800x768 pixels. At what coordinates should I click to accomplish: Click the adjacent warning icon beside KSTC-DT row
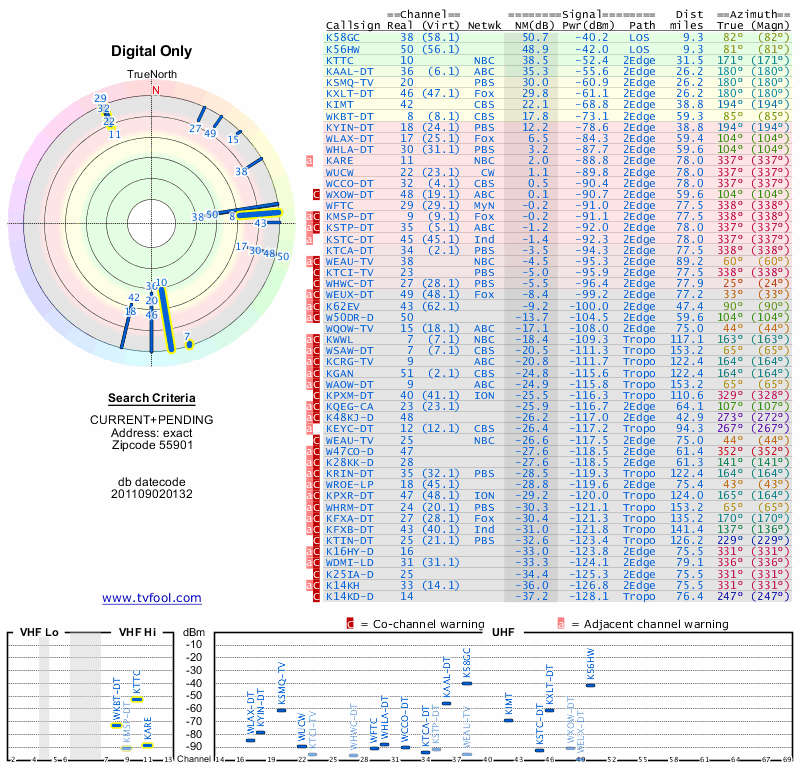click(309, 239)
